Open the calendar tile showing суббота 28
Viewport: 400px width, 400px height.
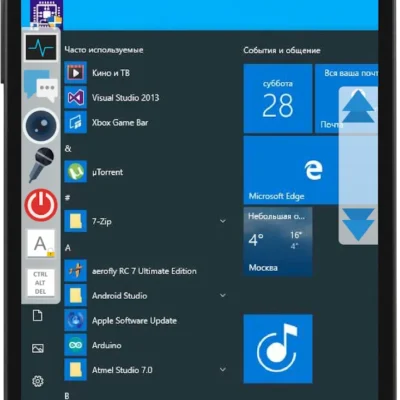[278, 99]
